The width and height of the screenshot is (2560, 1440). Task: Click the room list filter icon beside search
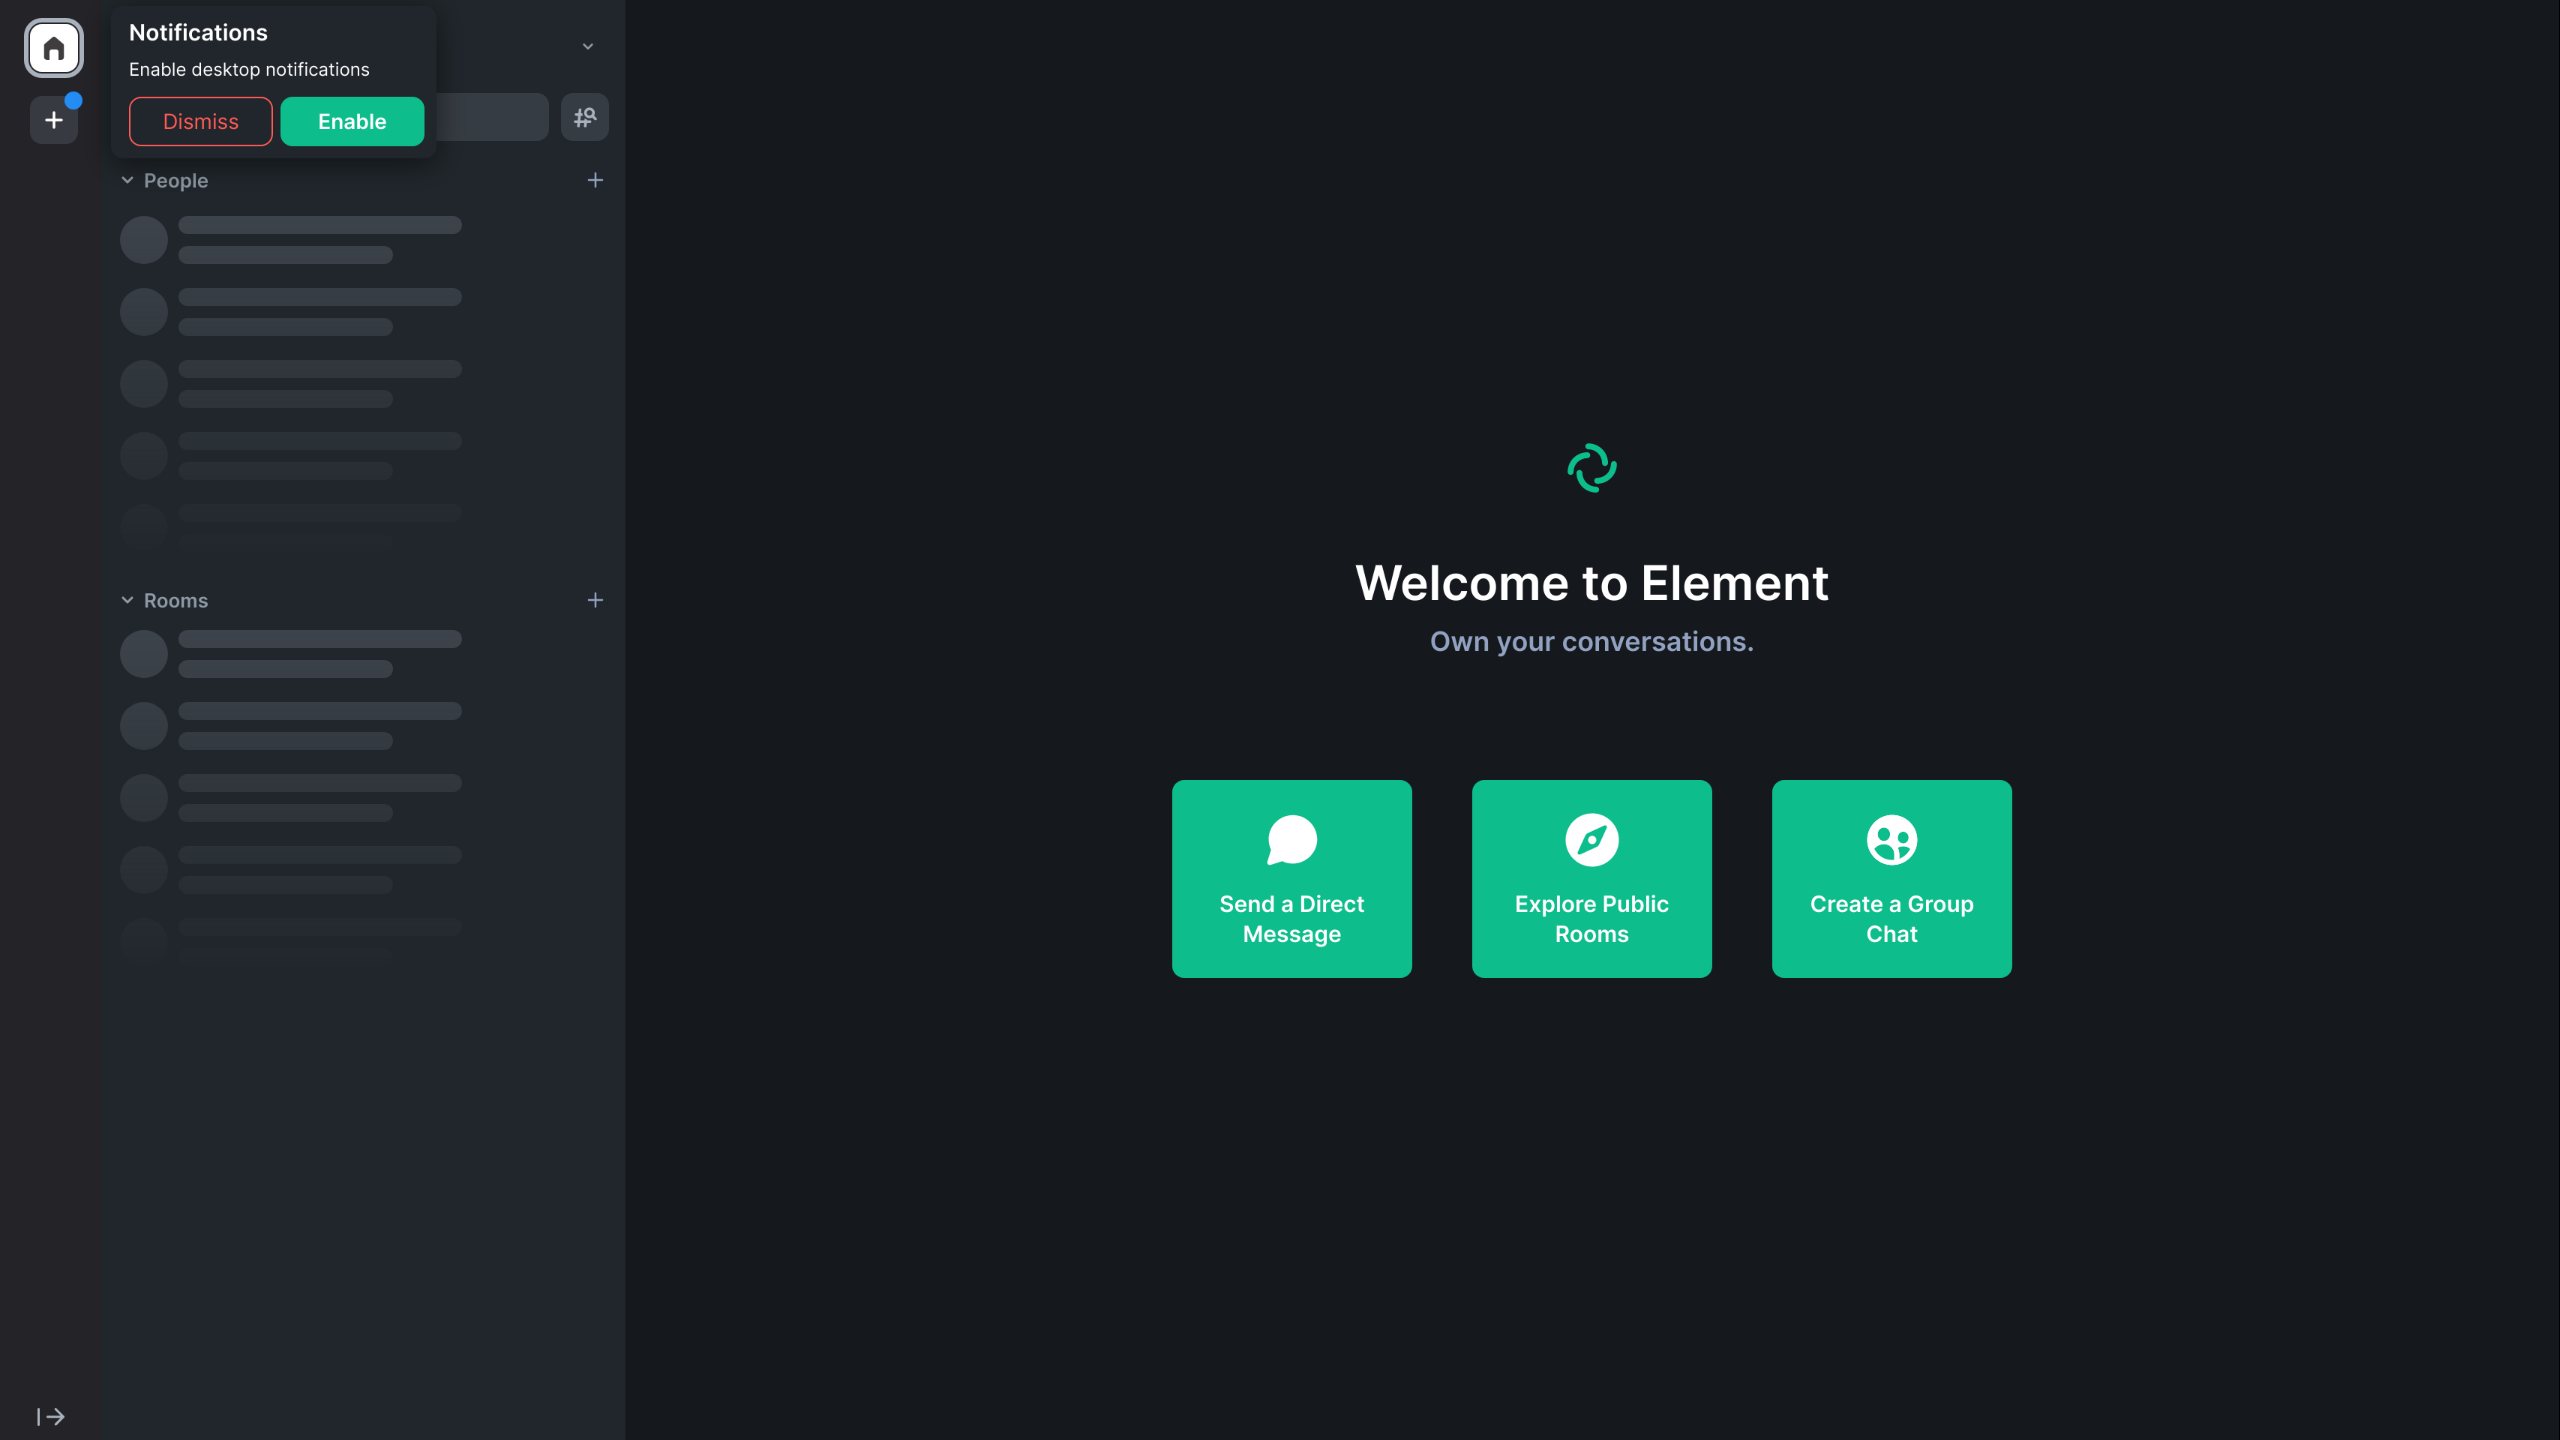pos(585,117)
